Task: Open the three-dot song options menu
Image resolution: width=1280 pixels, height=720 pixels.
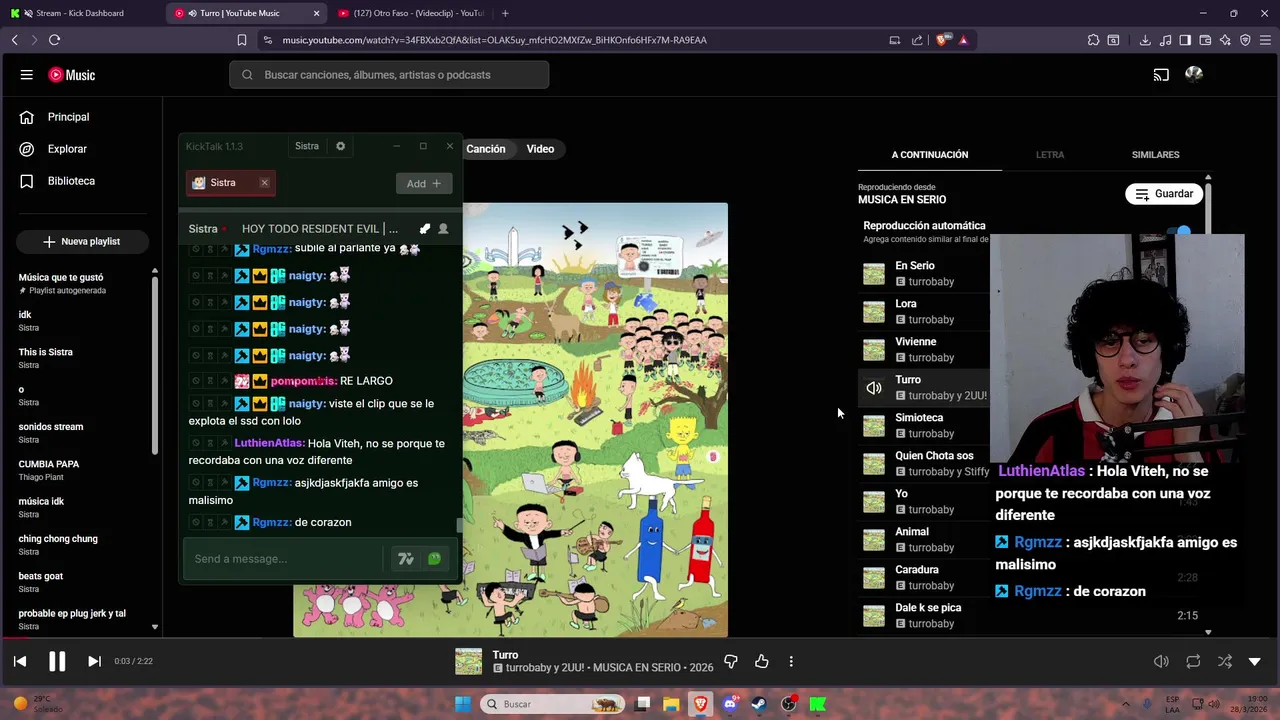Action: [791, 661]
